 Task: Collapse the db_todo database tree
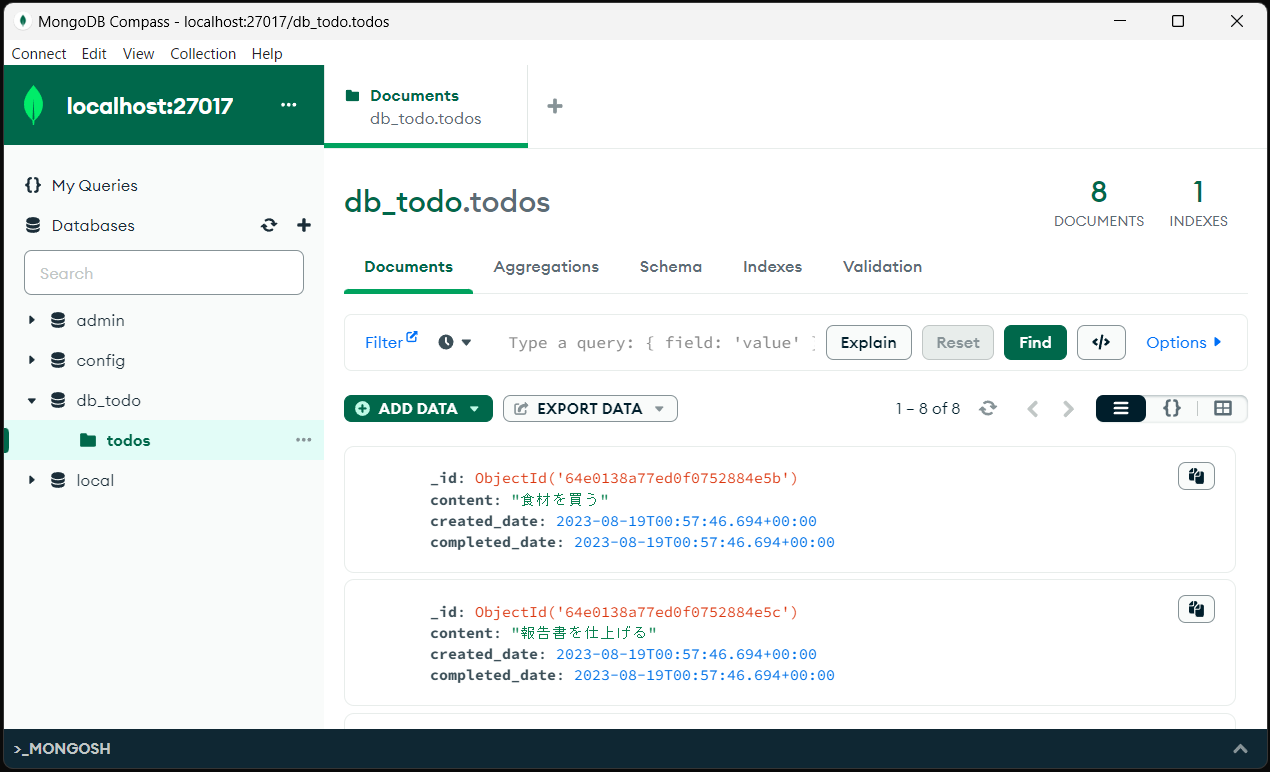32,400
